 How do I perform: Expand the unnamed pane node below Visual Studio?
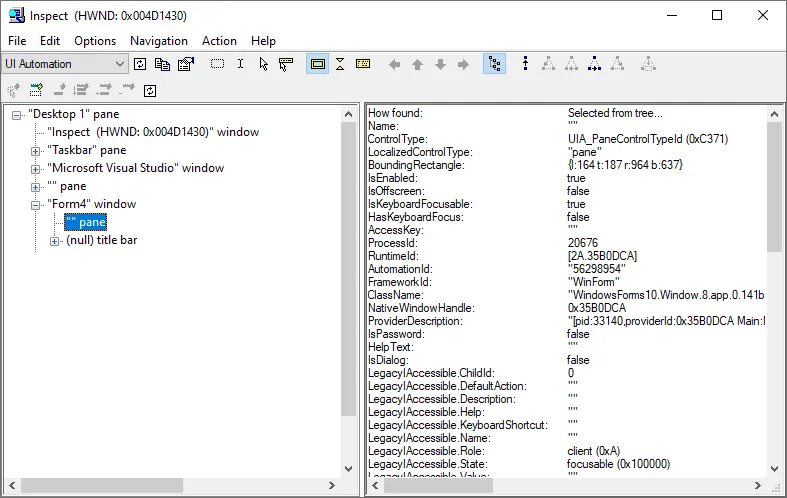(x=35, y=187)
